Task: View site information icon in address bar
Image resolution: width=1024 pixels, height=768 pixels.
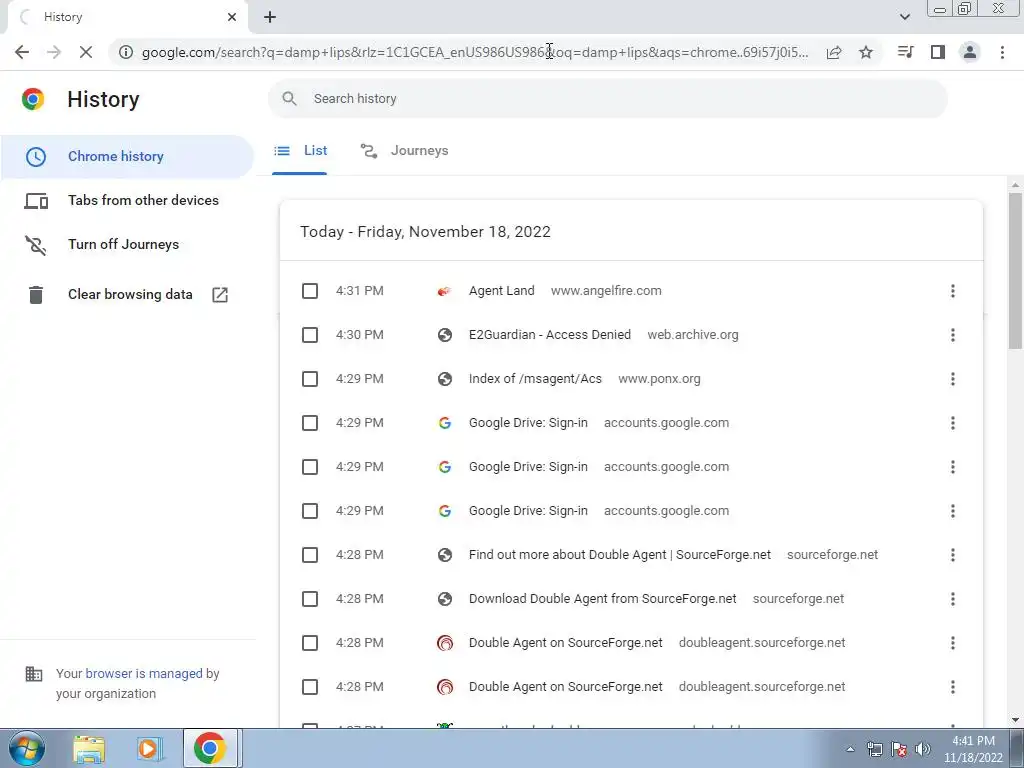Action: coord(125,52)
